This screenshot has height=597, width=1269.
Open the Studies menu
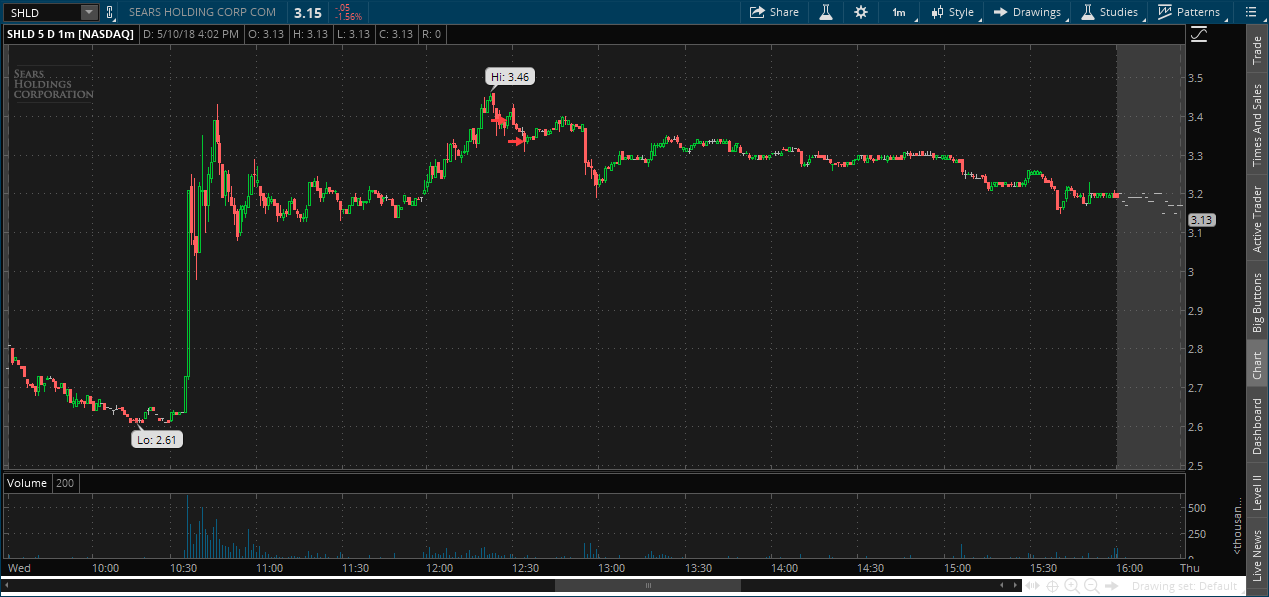[1109, 12]
